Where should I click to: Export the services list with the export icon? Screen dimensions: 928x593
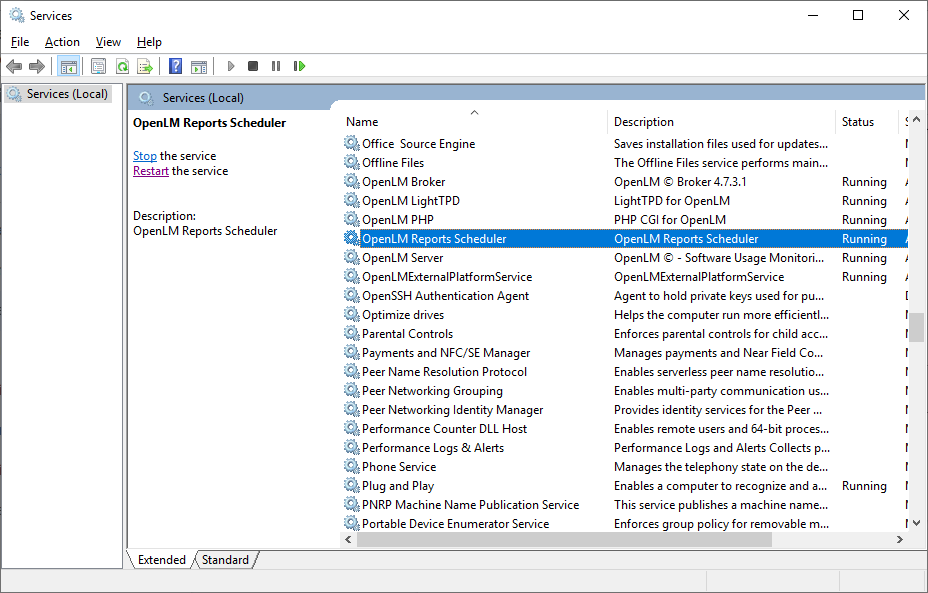[x=146, y=66]
